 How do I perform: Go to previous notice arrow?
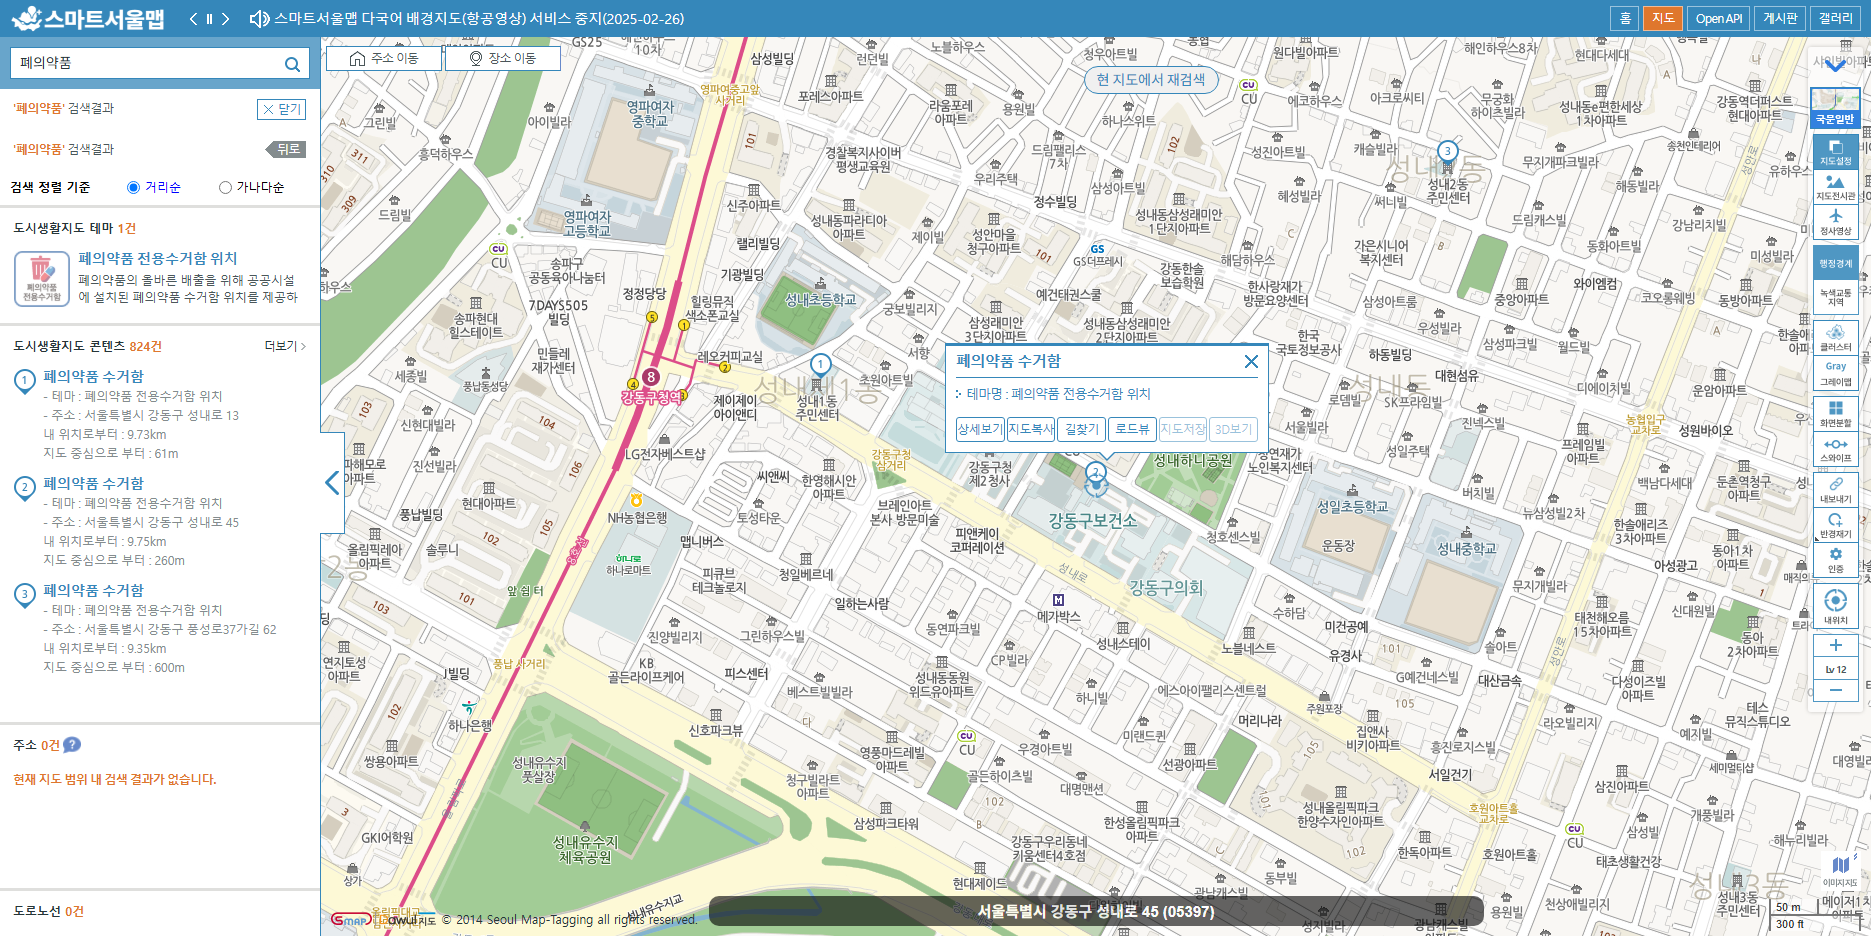coord(193,19)
